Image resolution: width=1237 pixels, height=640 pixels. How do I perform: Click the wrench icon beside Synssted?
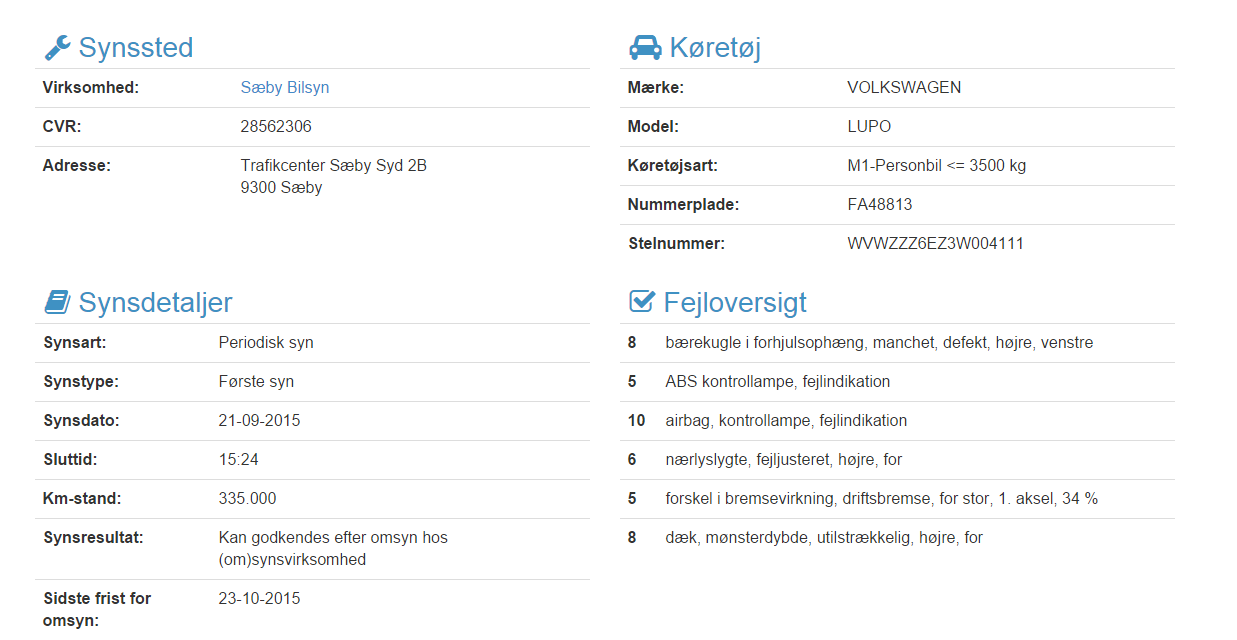(57, 47)
